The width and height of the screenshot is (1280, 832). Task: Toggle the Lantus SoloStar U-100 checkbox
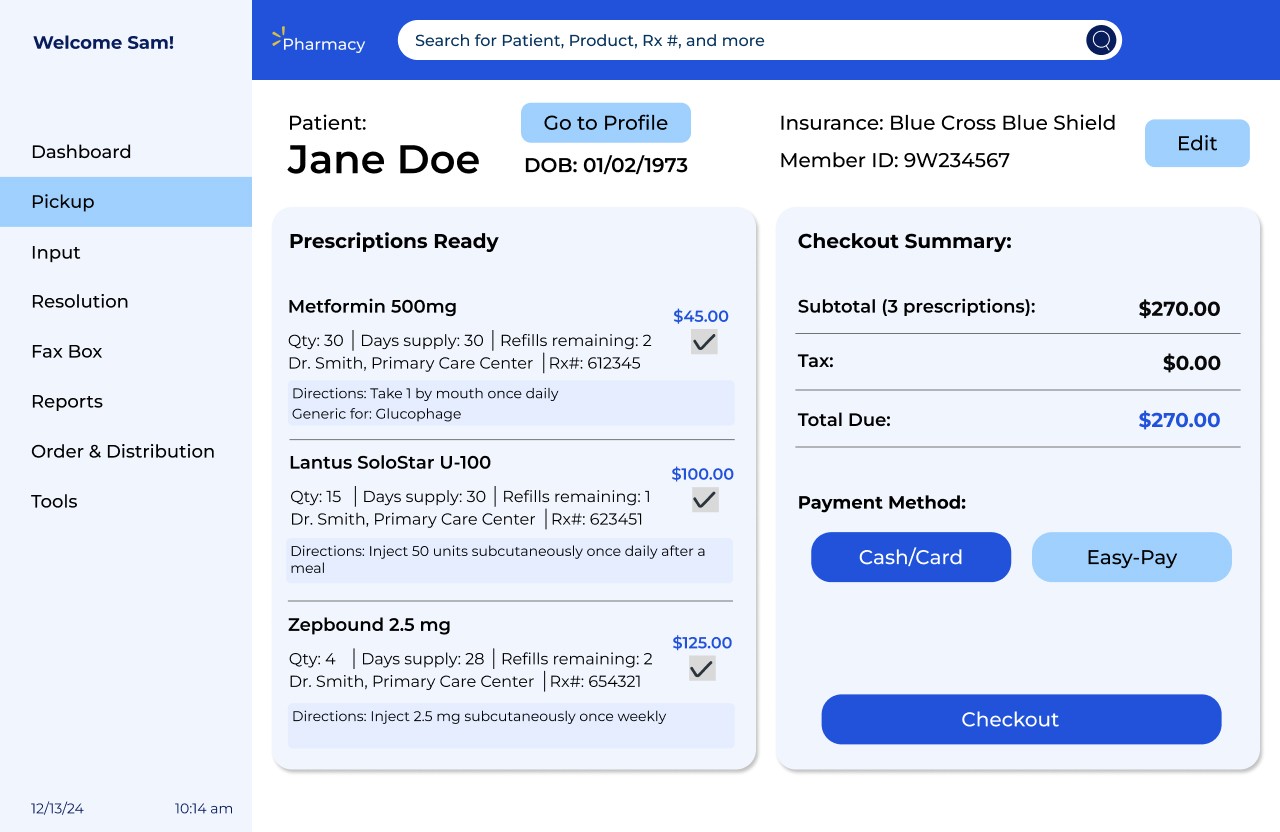pyautogui.click(x=704, y=499)
